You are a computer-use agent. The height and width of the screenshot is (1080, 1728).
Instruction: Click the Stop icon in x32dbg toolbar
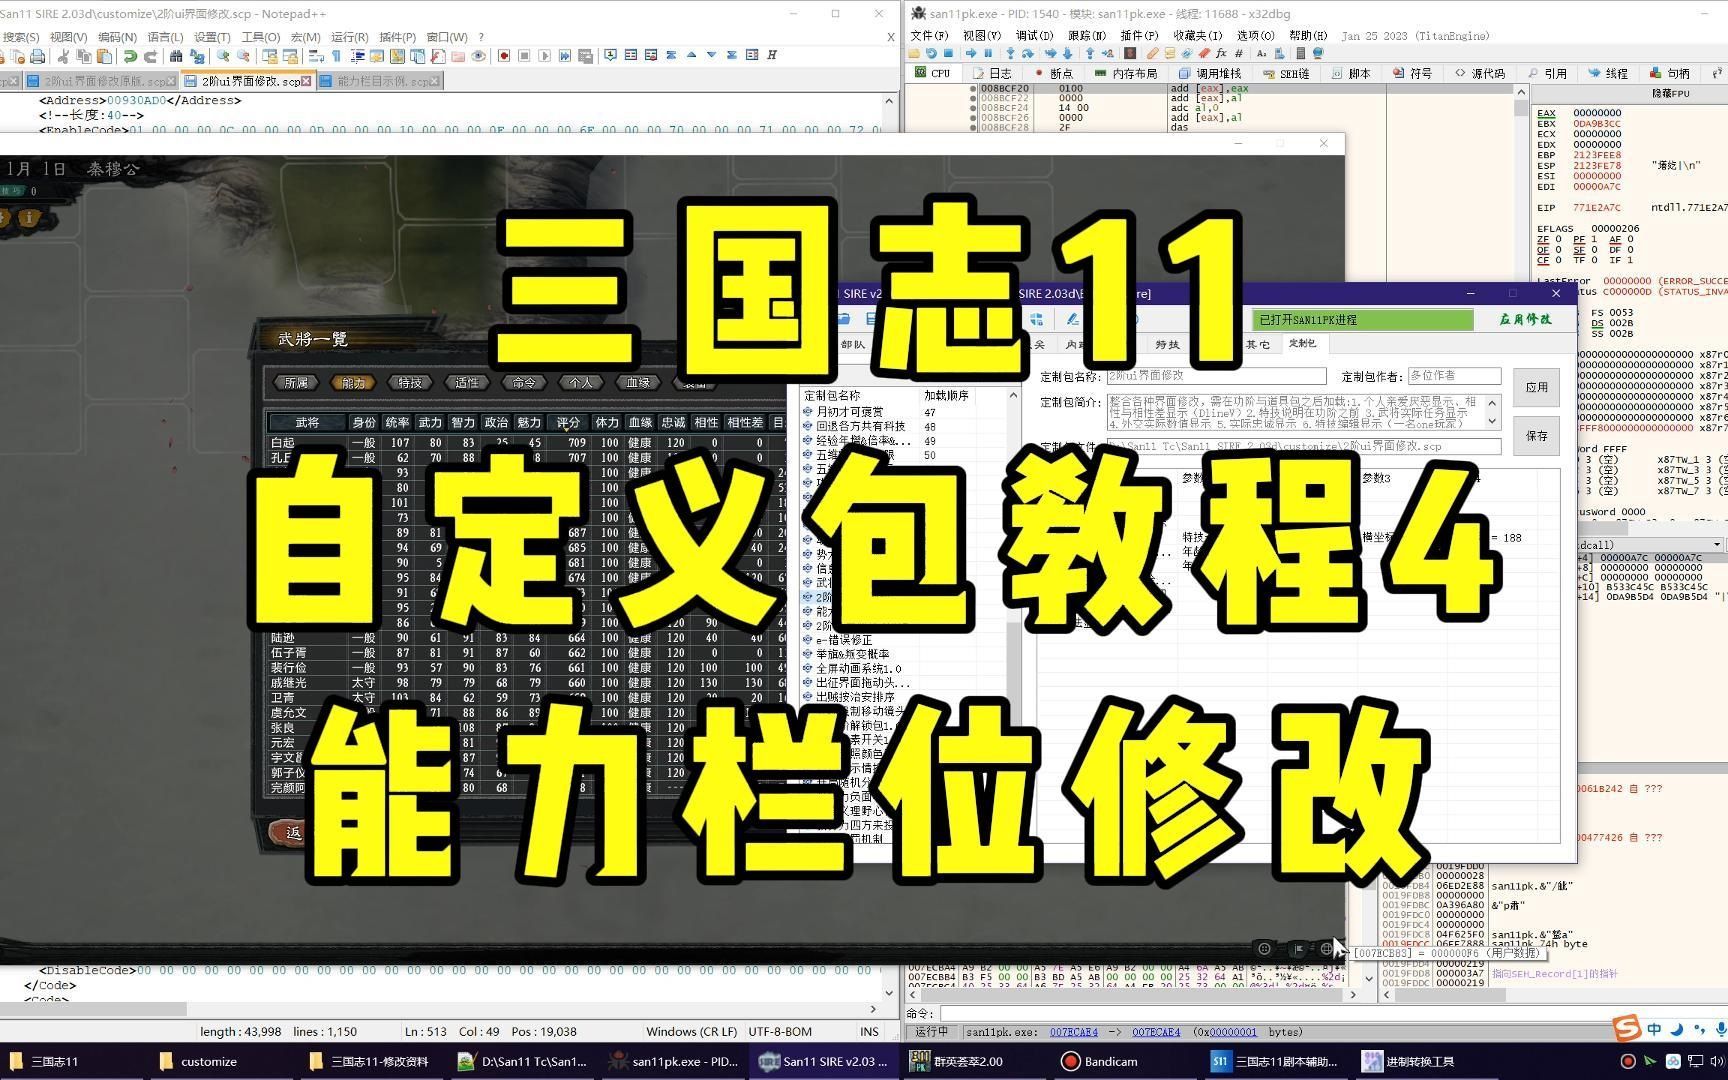coord(949,53)
